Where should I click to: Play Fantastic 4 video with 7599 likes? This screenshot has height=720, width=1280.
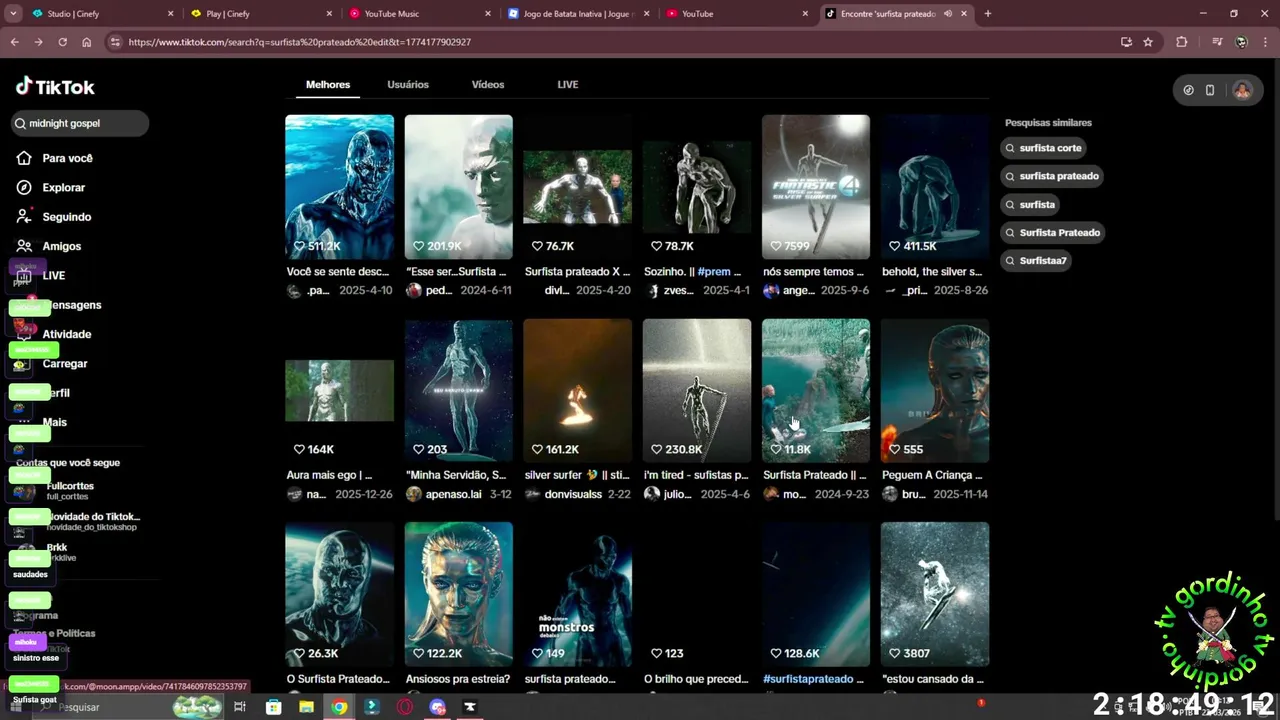[x=816, y=187]
